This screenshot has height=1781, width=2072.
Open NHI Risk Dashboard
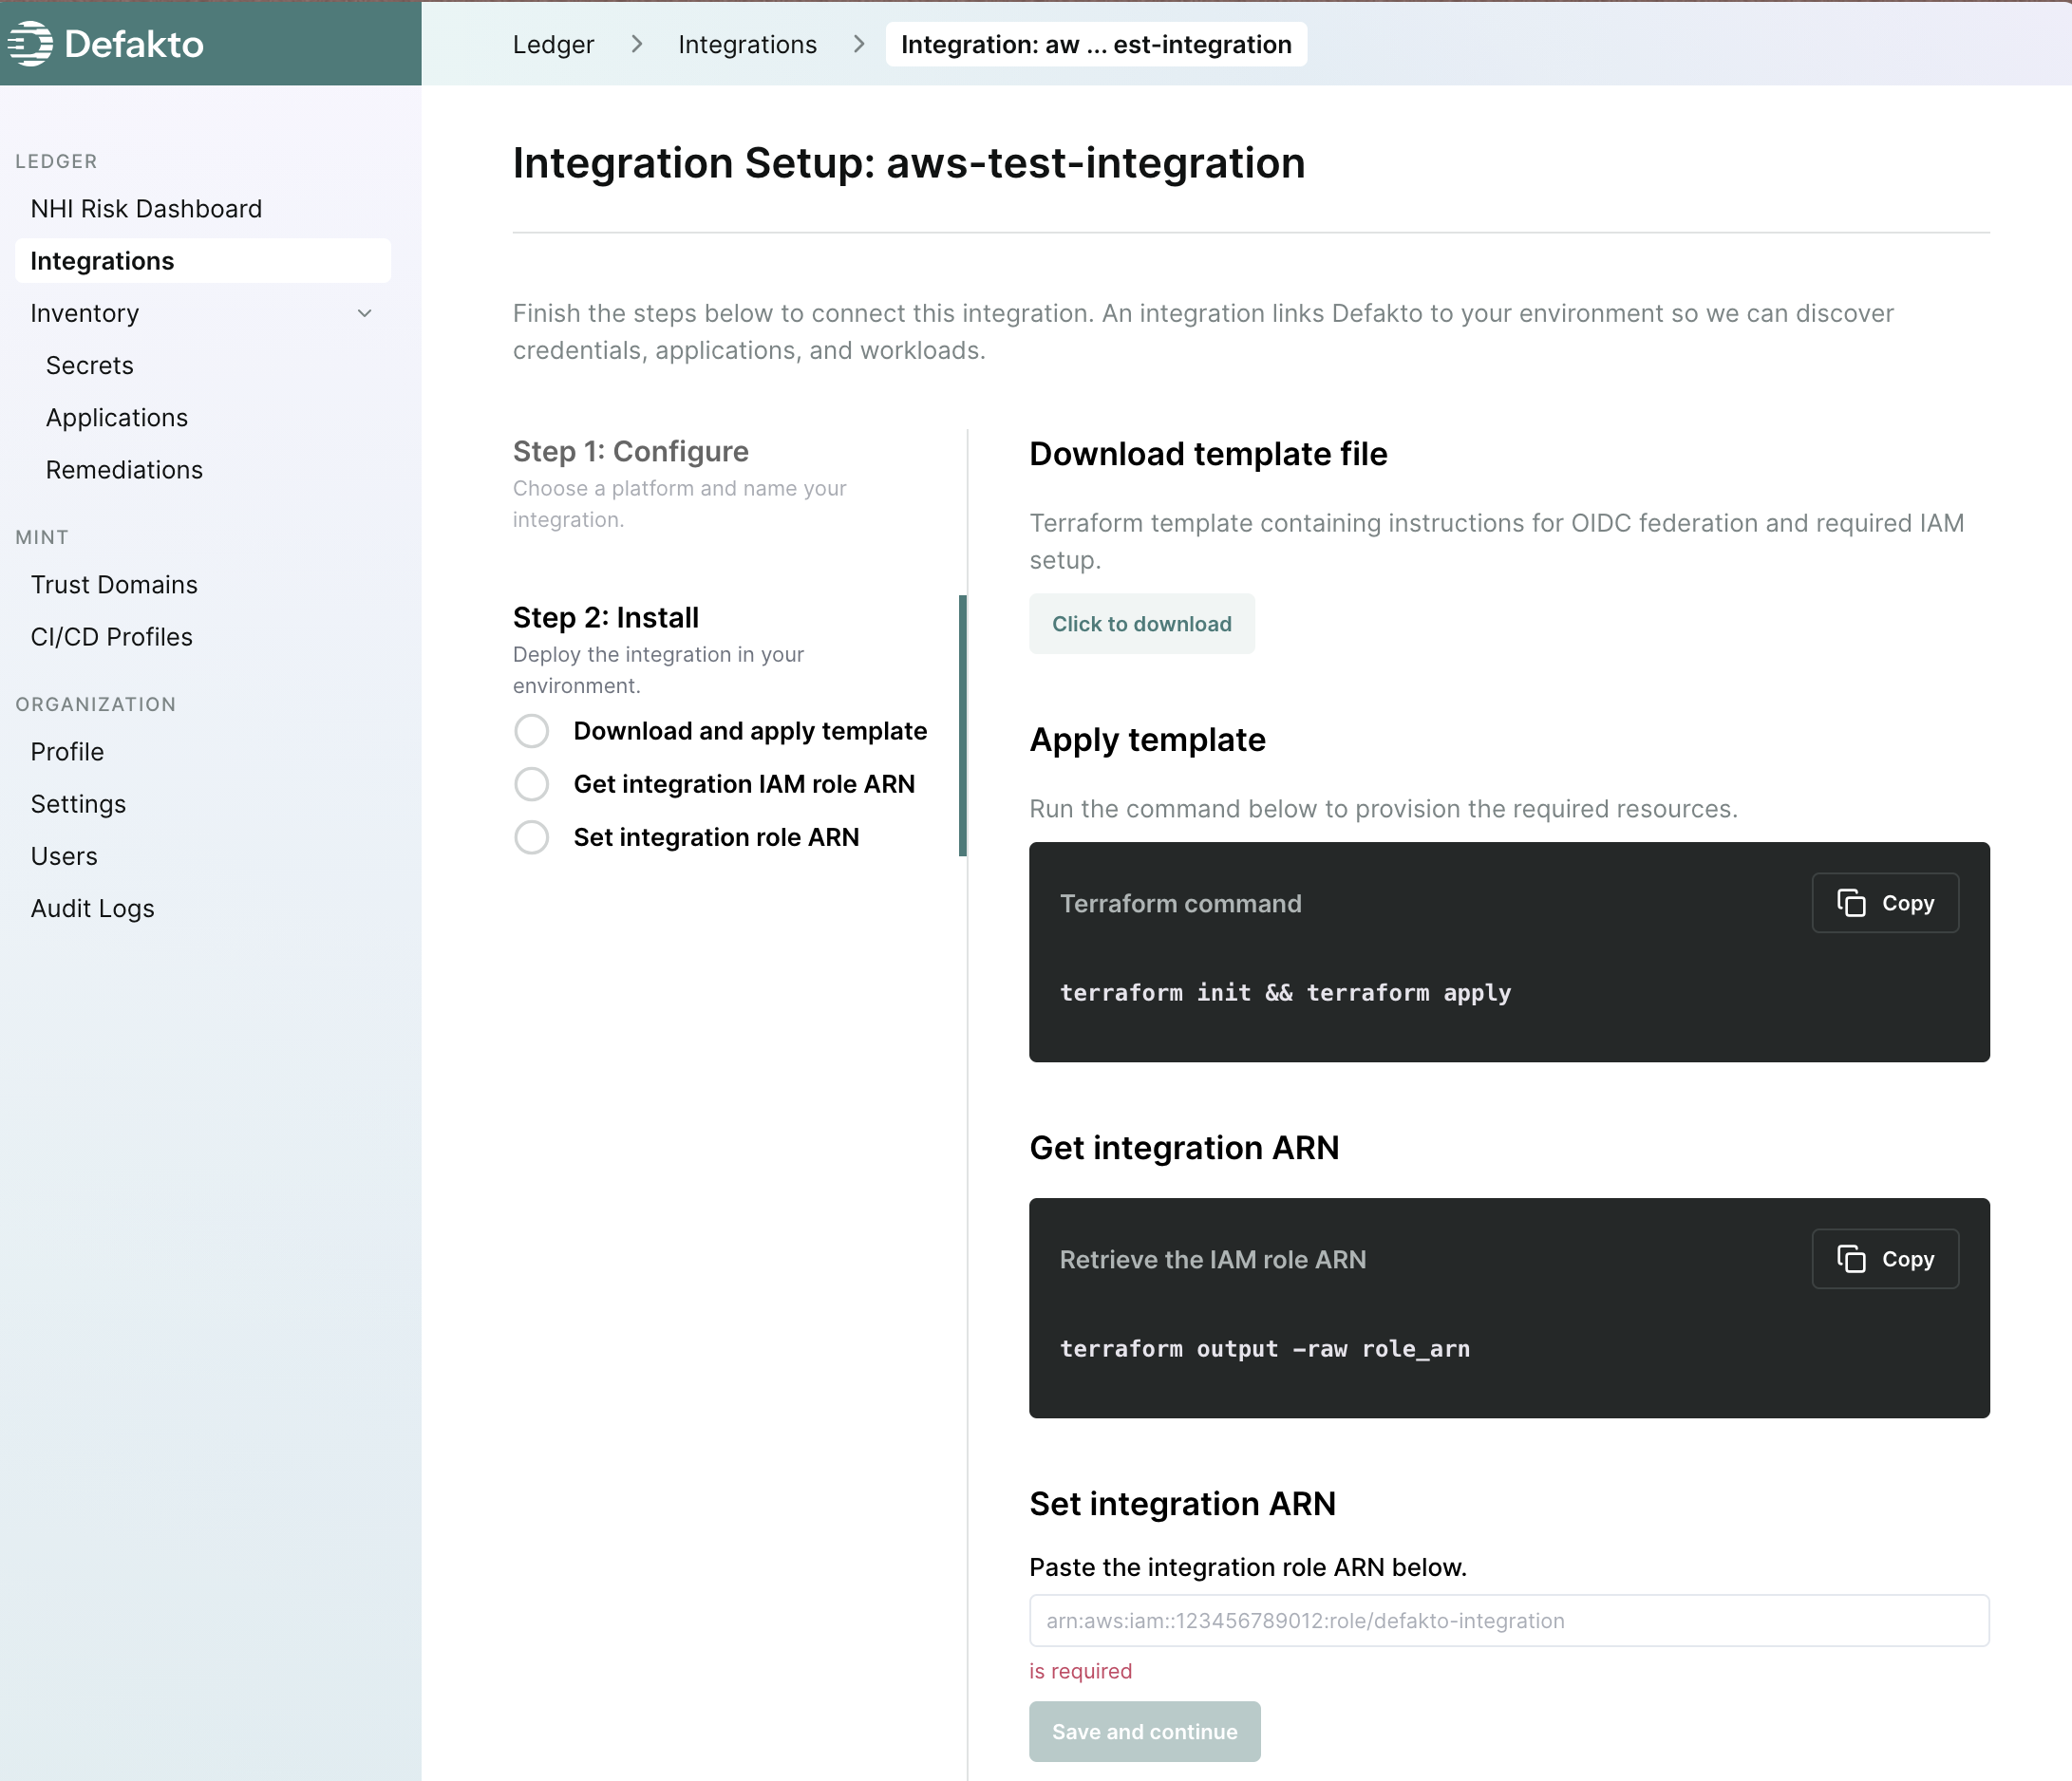pos(146,208)
